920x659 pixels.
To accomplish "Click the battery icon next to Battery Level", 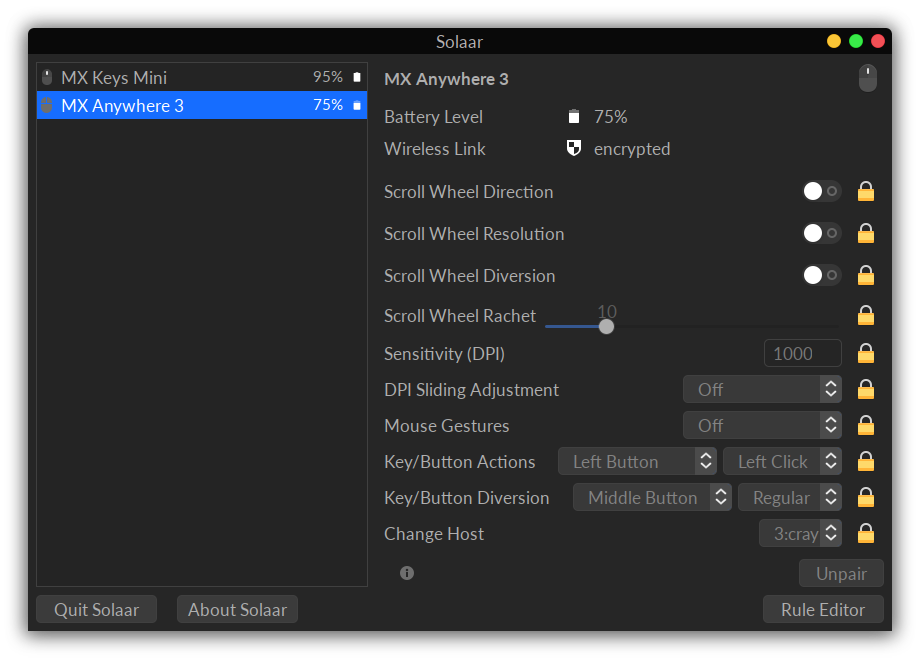I will coord(574,117).
